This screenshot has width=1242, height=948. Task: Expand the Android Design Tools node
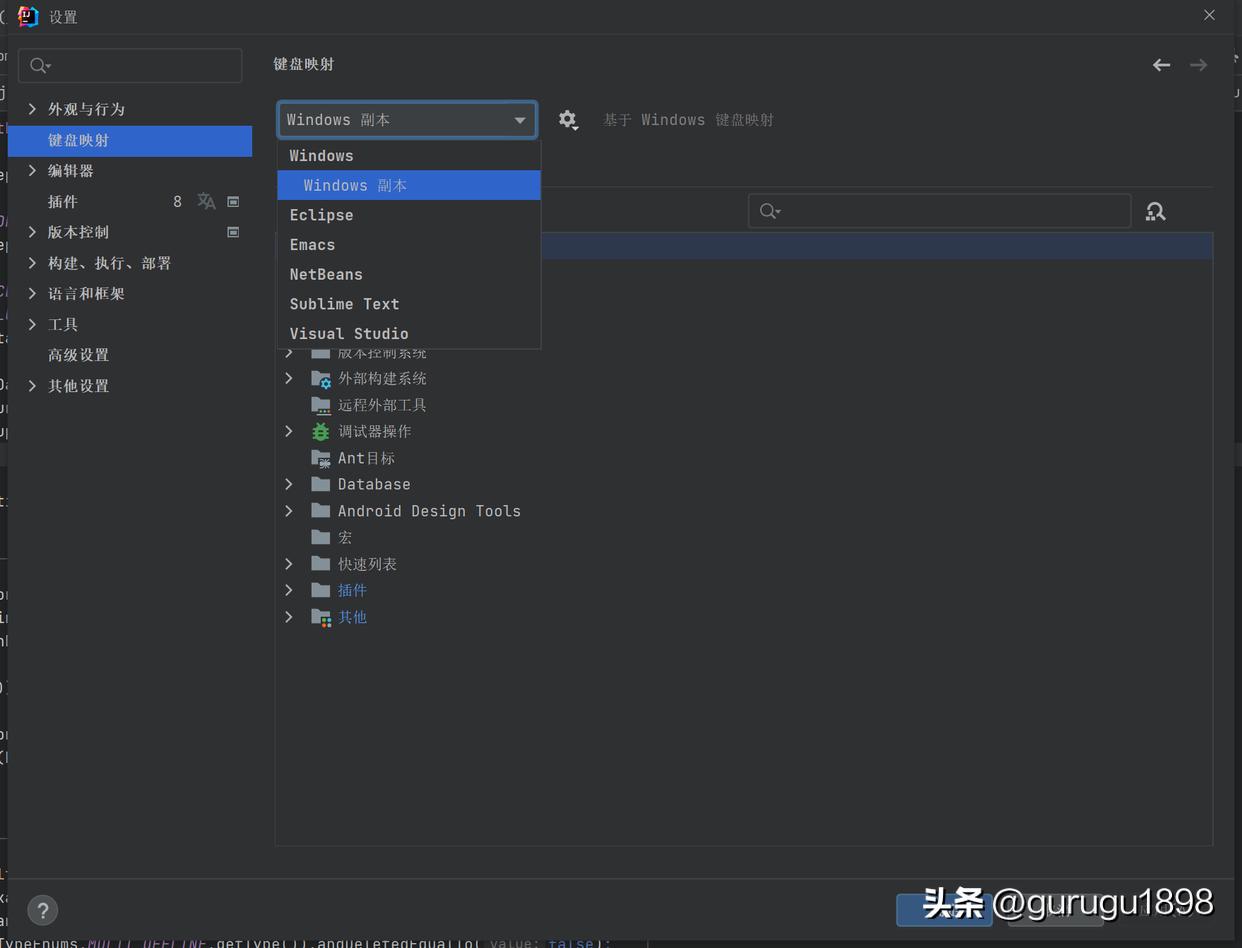289,510
